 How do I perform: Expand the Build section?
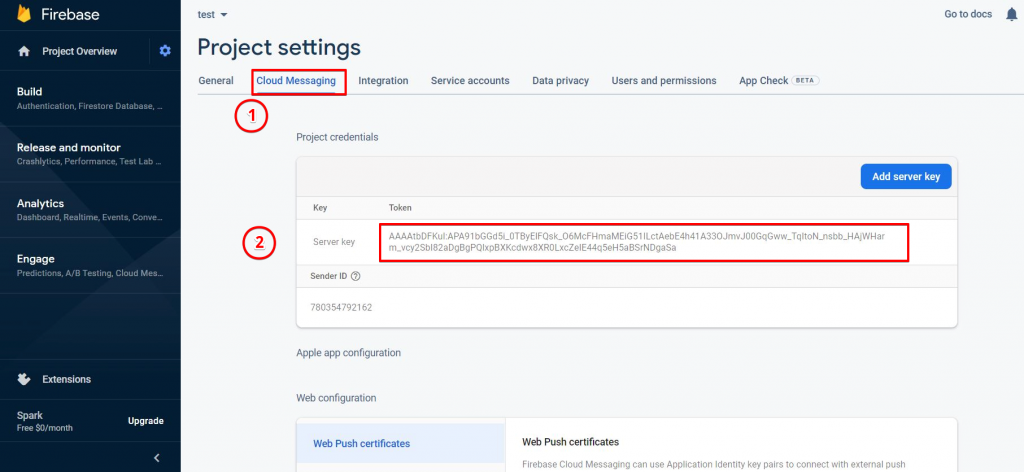[x=90, y=98]
